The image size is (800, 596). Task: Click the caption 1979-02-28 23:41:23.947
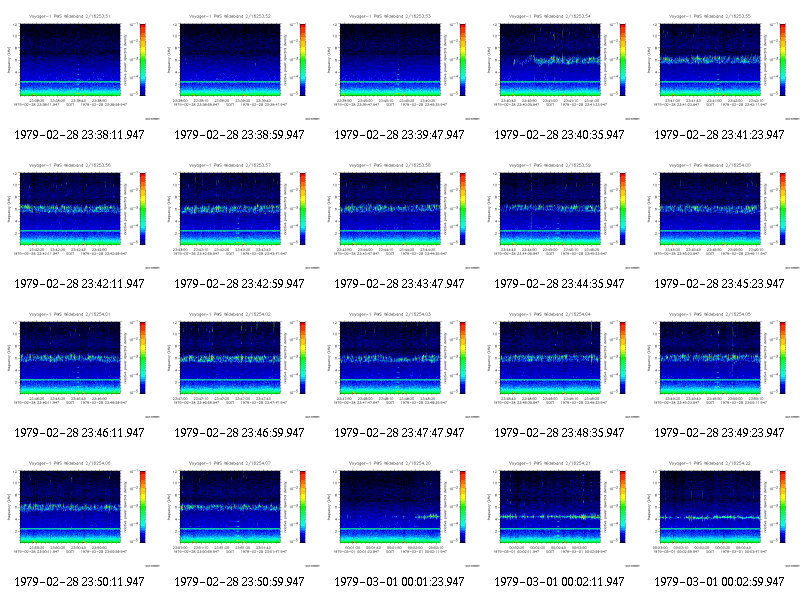[x=719, y=135]
